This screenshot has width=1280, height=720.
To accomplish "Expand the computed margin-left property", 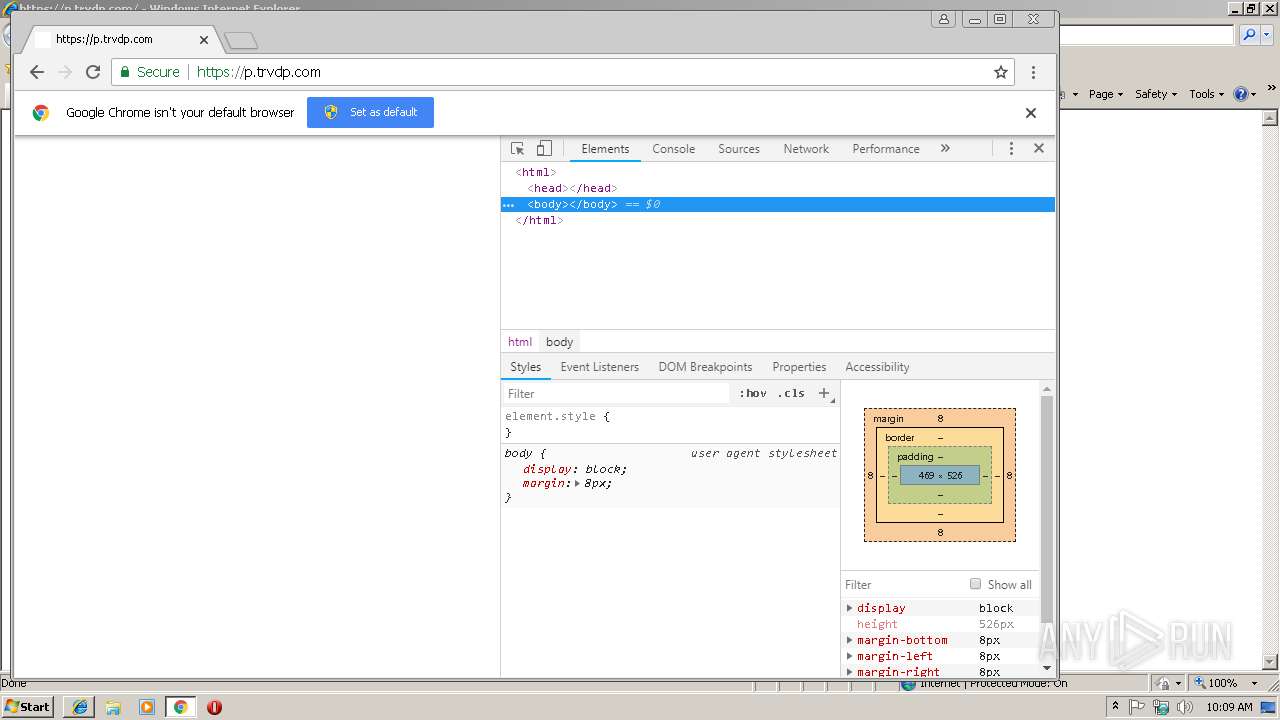I will pos(849,656).
